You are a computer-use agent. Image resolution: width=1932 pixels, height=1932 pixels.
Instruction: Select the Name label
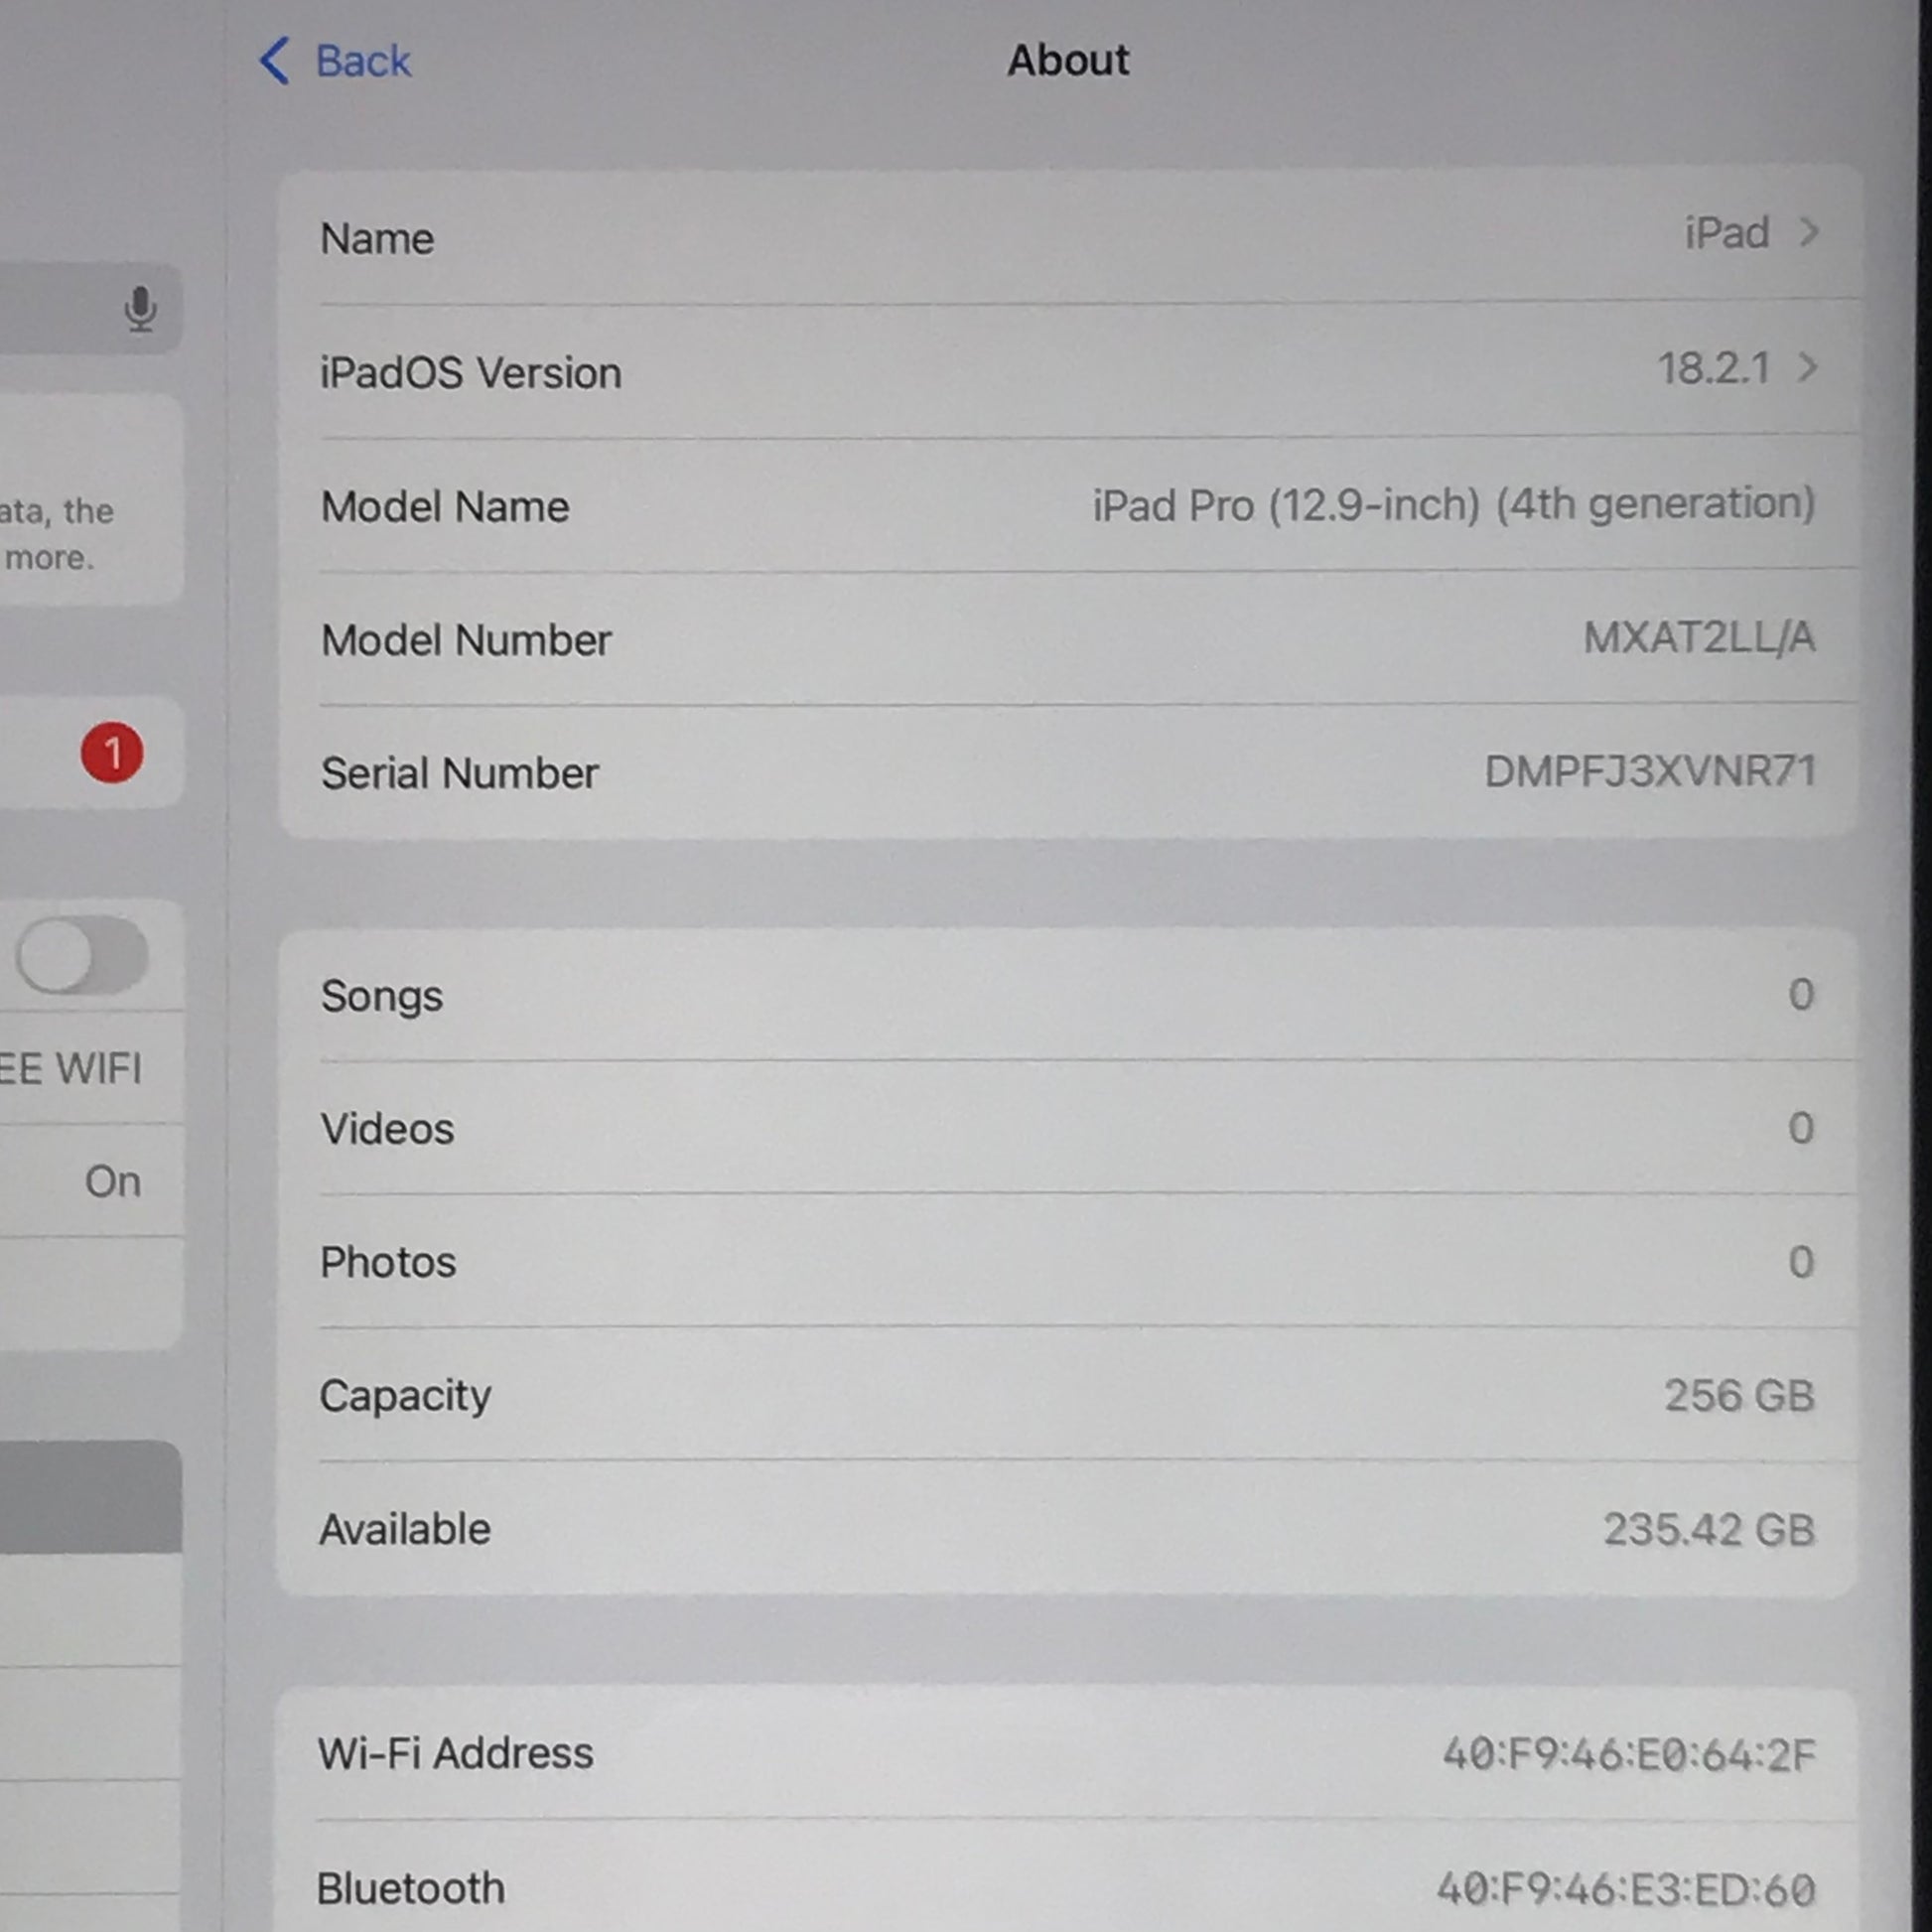(x=377, y=239)
